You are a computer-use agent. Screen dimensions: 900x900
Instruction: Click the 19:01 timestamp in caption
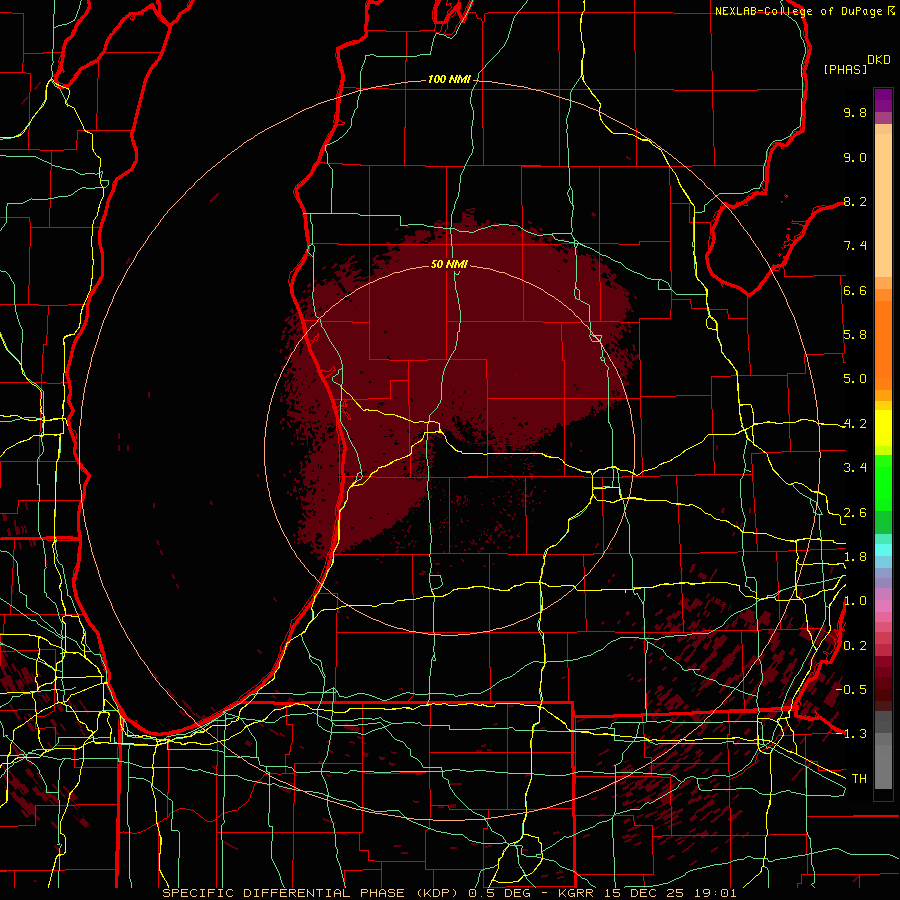click(714, 893)
